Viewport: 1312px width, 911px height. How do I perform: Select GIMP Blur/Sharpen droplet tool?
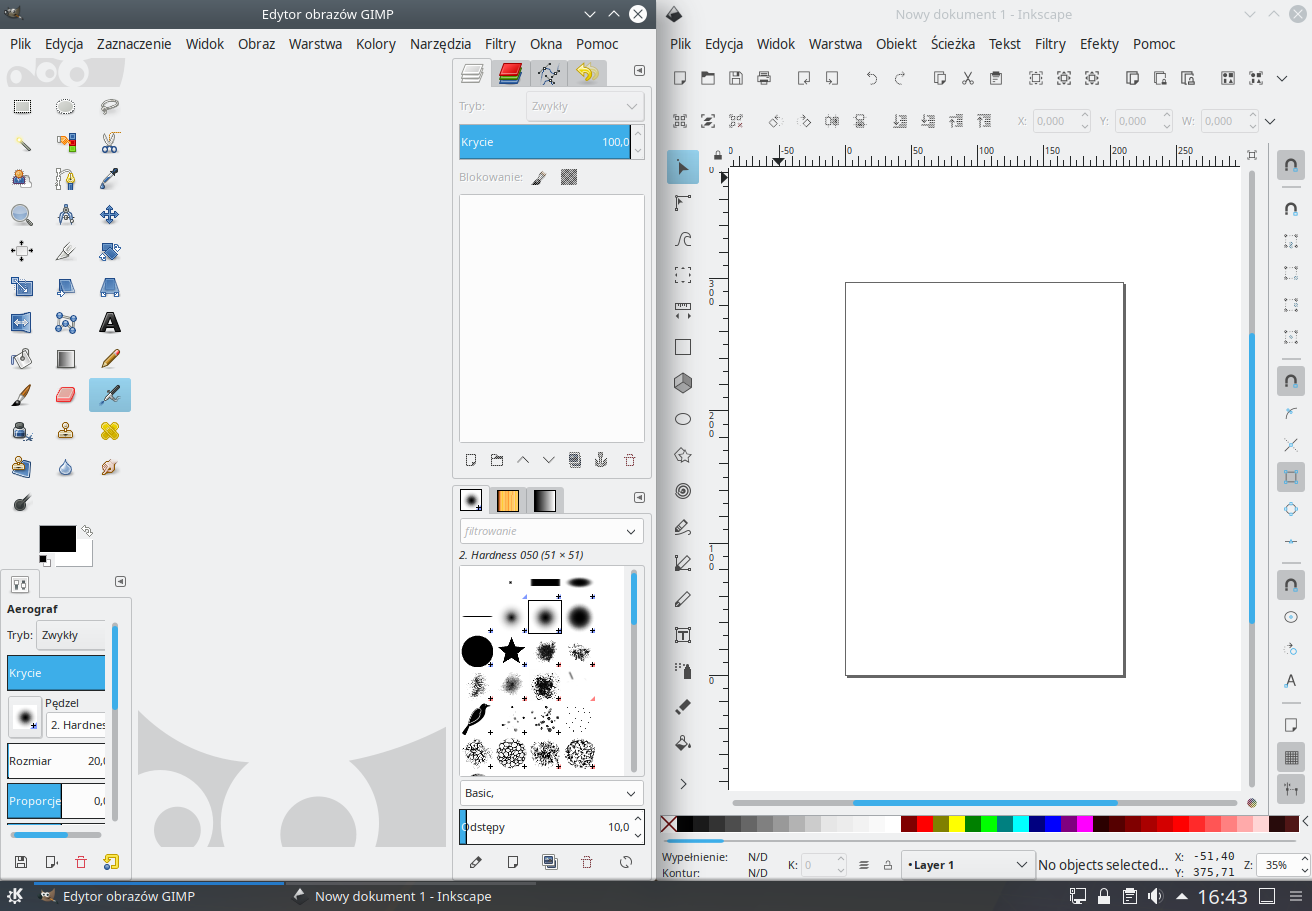(66, 466)
